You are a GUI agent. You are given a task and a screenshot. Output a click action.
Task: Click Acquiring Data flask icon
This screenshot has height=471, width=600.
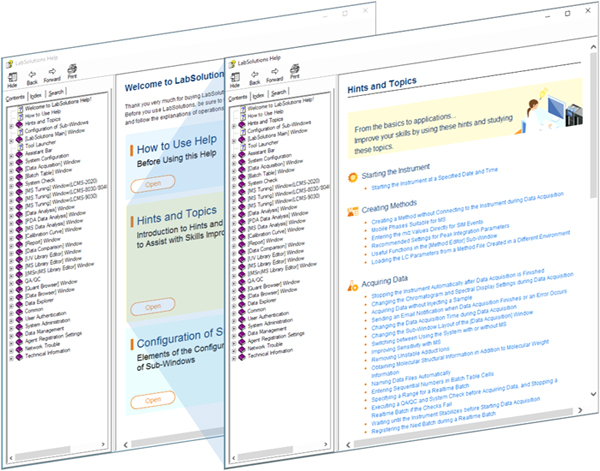point(352,286)
